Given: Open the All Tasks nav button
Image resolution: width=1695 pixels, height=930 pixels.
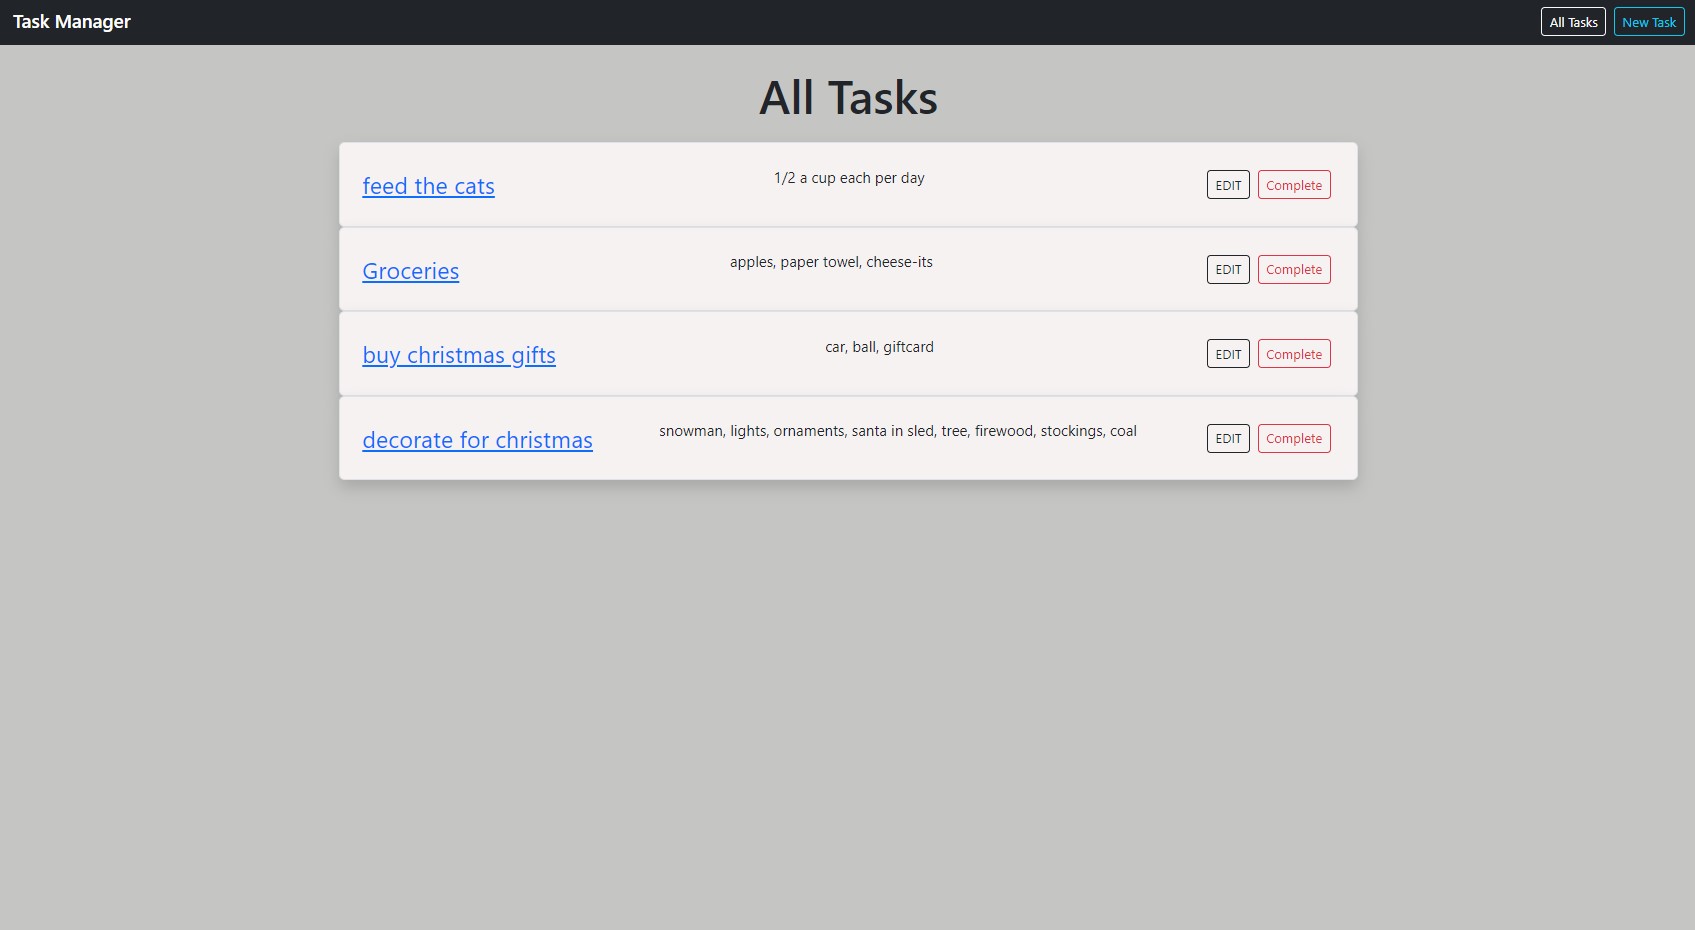Looking at the screenshot, I should (1573, 22).
